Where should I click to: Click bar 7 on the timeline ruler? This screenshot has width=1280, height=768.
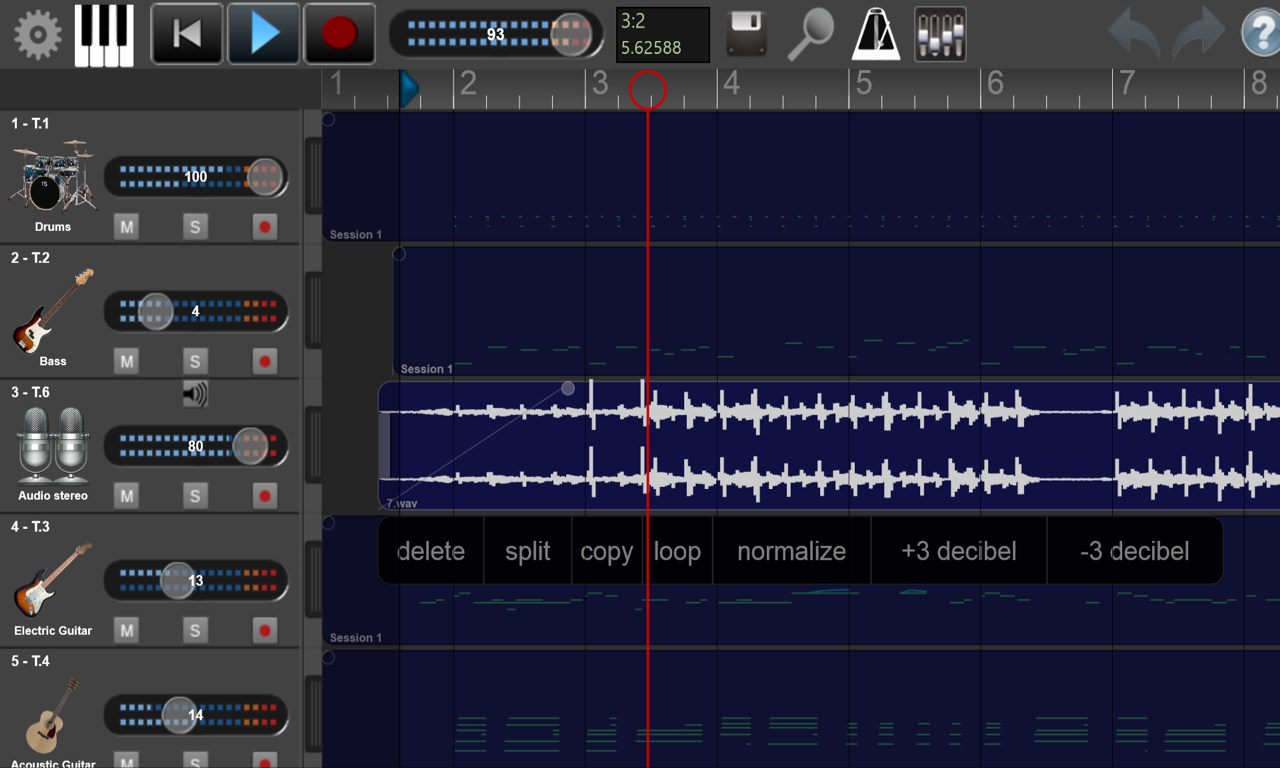(x=1127, y=84)
